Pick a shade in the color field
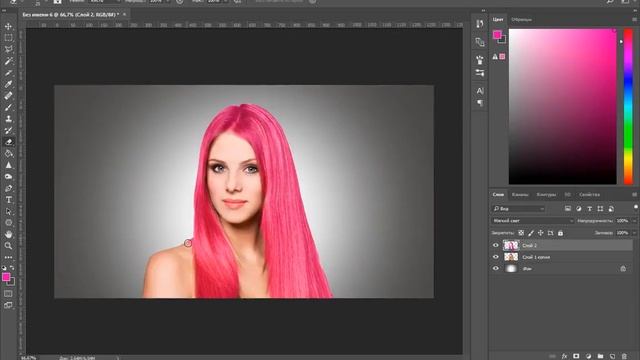The height and width of the screenshot is (360, 640). tap(562, 106)
